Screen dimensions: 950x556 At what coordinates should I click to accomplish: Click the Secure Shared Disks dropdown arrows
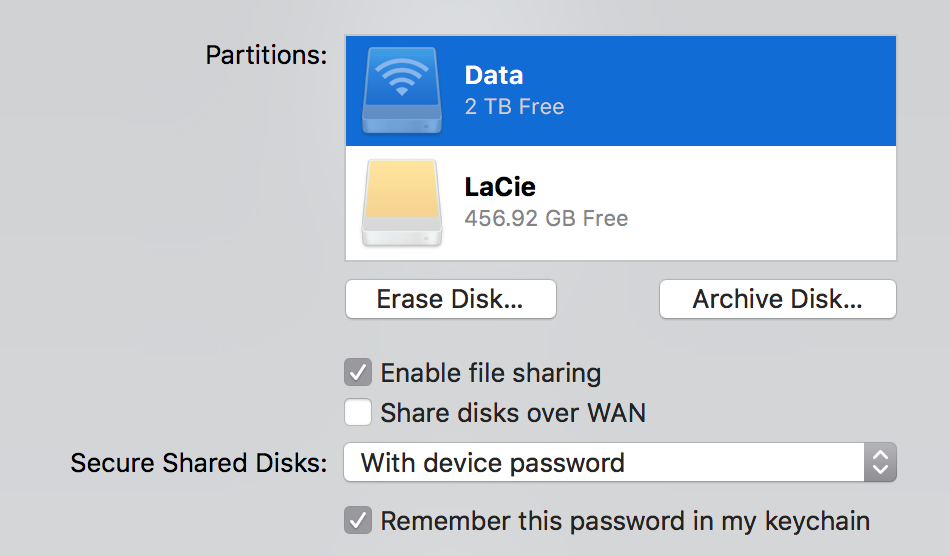coord(880,463)
